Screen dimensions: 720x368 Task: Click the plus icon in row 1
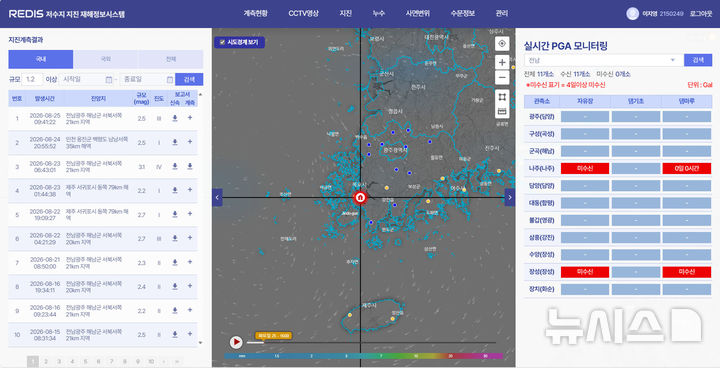tap(190, 118)
